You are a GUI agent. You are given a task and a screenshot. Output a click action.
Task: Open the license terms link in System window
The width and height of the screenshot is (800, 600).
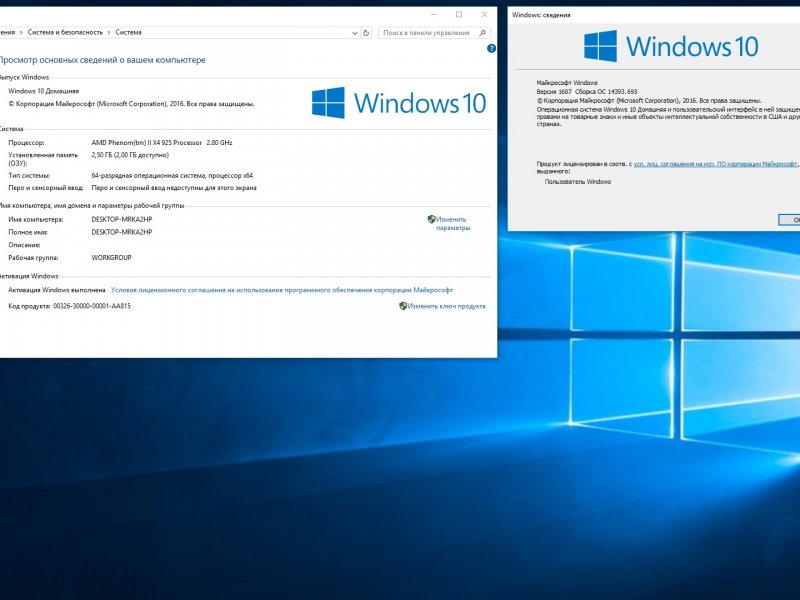[x=282, y=290]
